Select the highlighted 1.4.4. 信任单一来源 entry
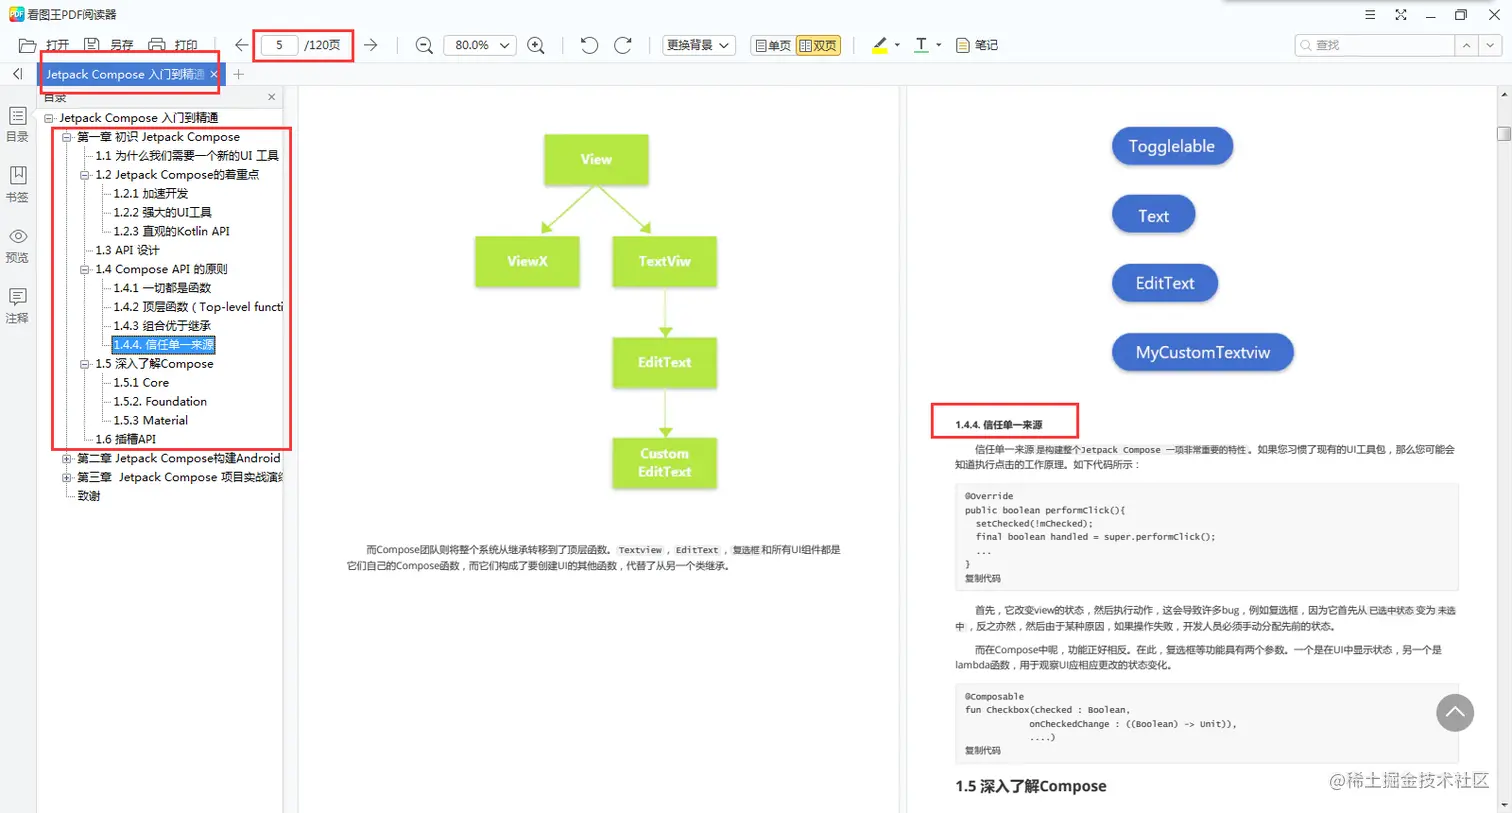Screen dimensions: 1512x813 tap(163, 345)
